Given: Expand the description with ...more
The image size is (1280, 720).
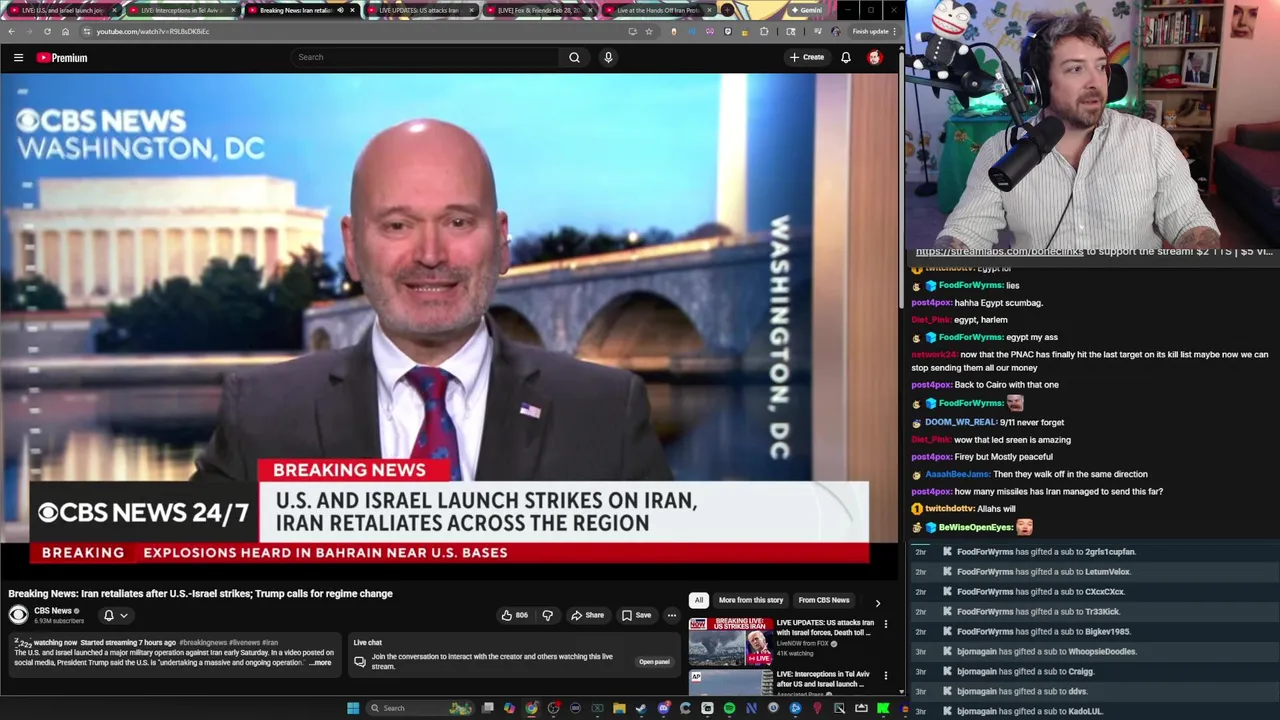Looking at the screenshot, I should click(320, 662).
